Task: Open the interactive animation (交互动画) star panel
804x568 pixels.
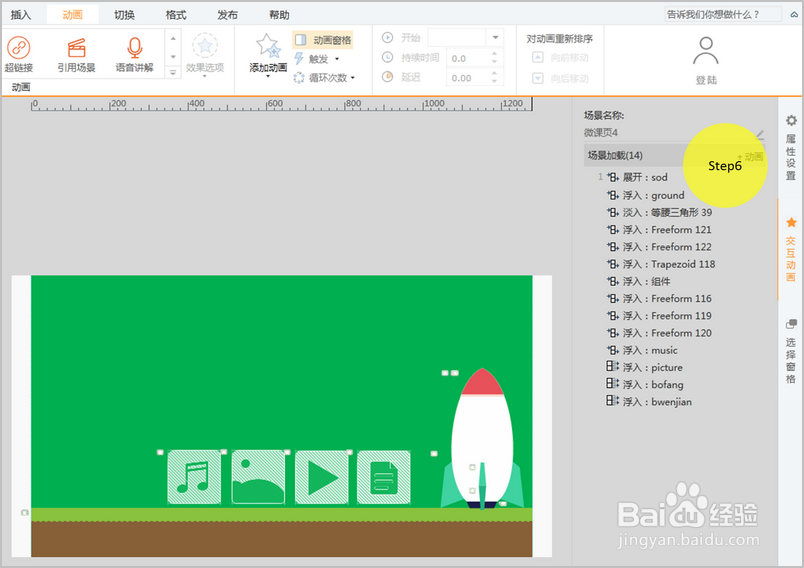Action: click(x=791, y=249)
